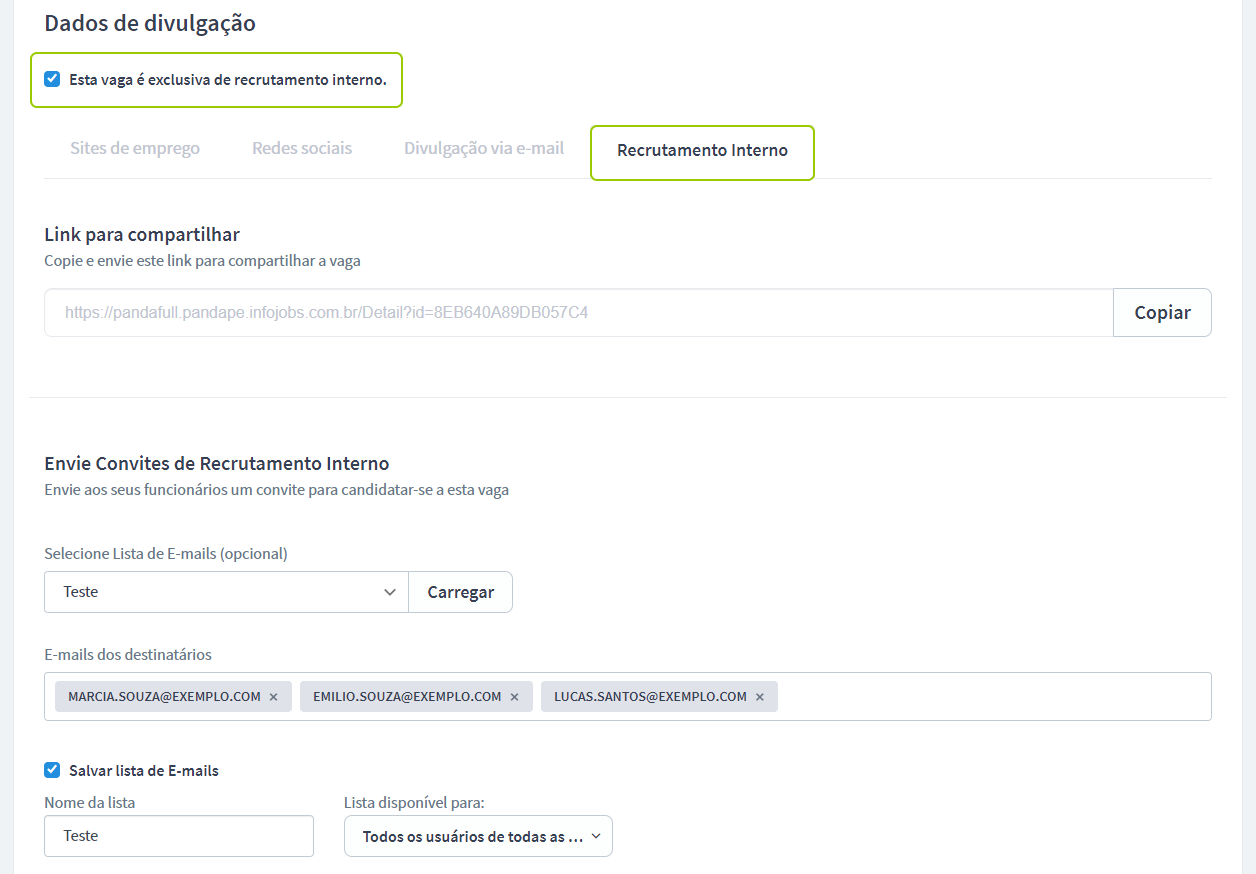Screen dimensions: 1256x874
Task: Go to the 'Divulgação via e-mail' tab
Action: 484,149
